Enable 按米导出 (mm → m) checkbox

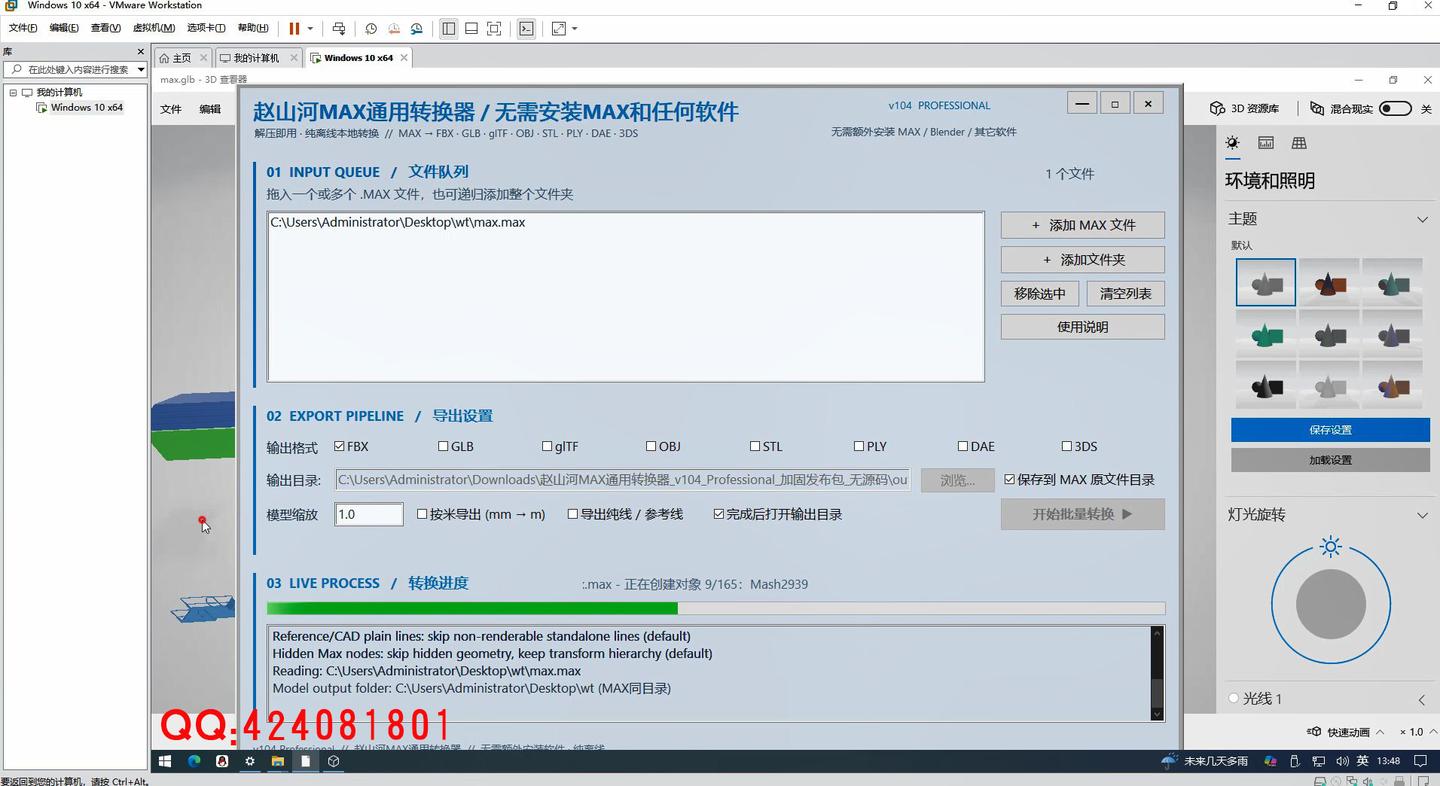tap(422, 514)
